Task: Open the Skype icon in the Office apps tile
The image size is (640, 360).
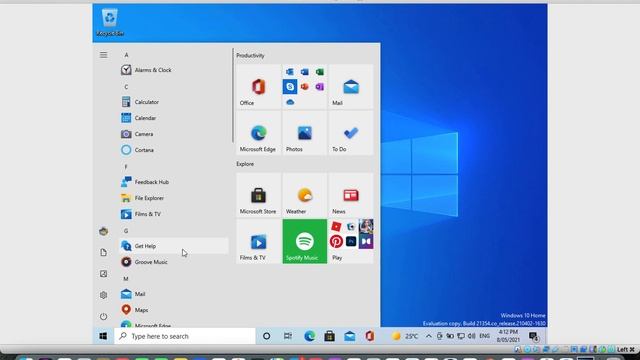Action: click(x=290, y=87)
